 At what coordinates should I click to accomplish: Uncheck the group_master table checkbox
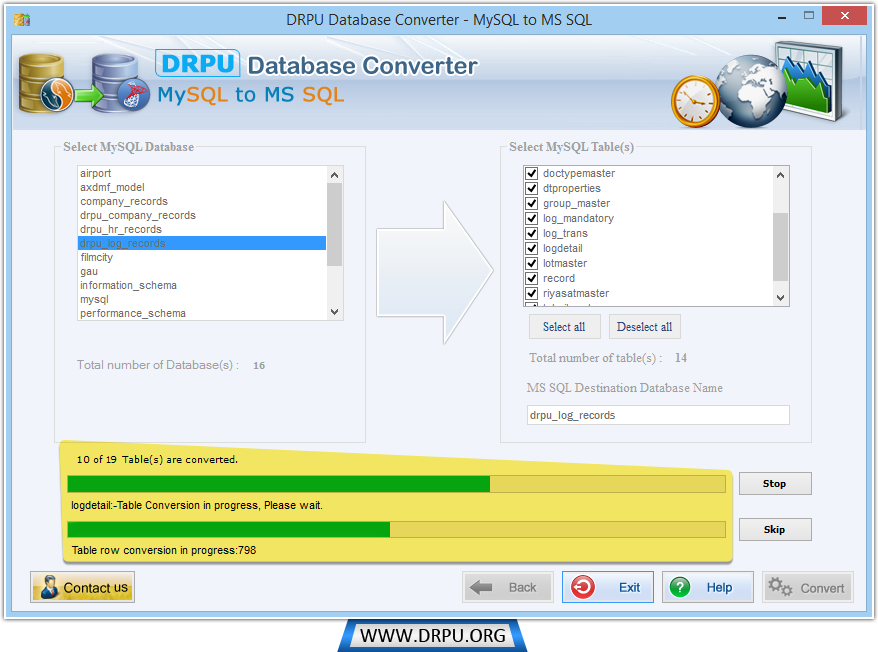click(531, 203)
